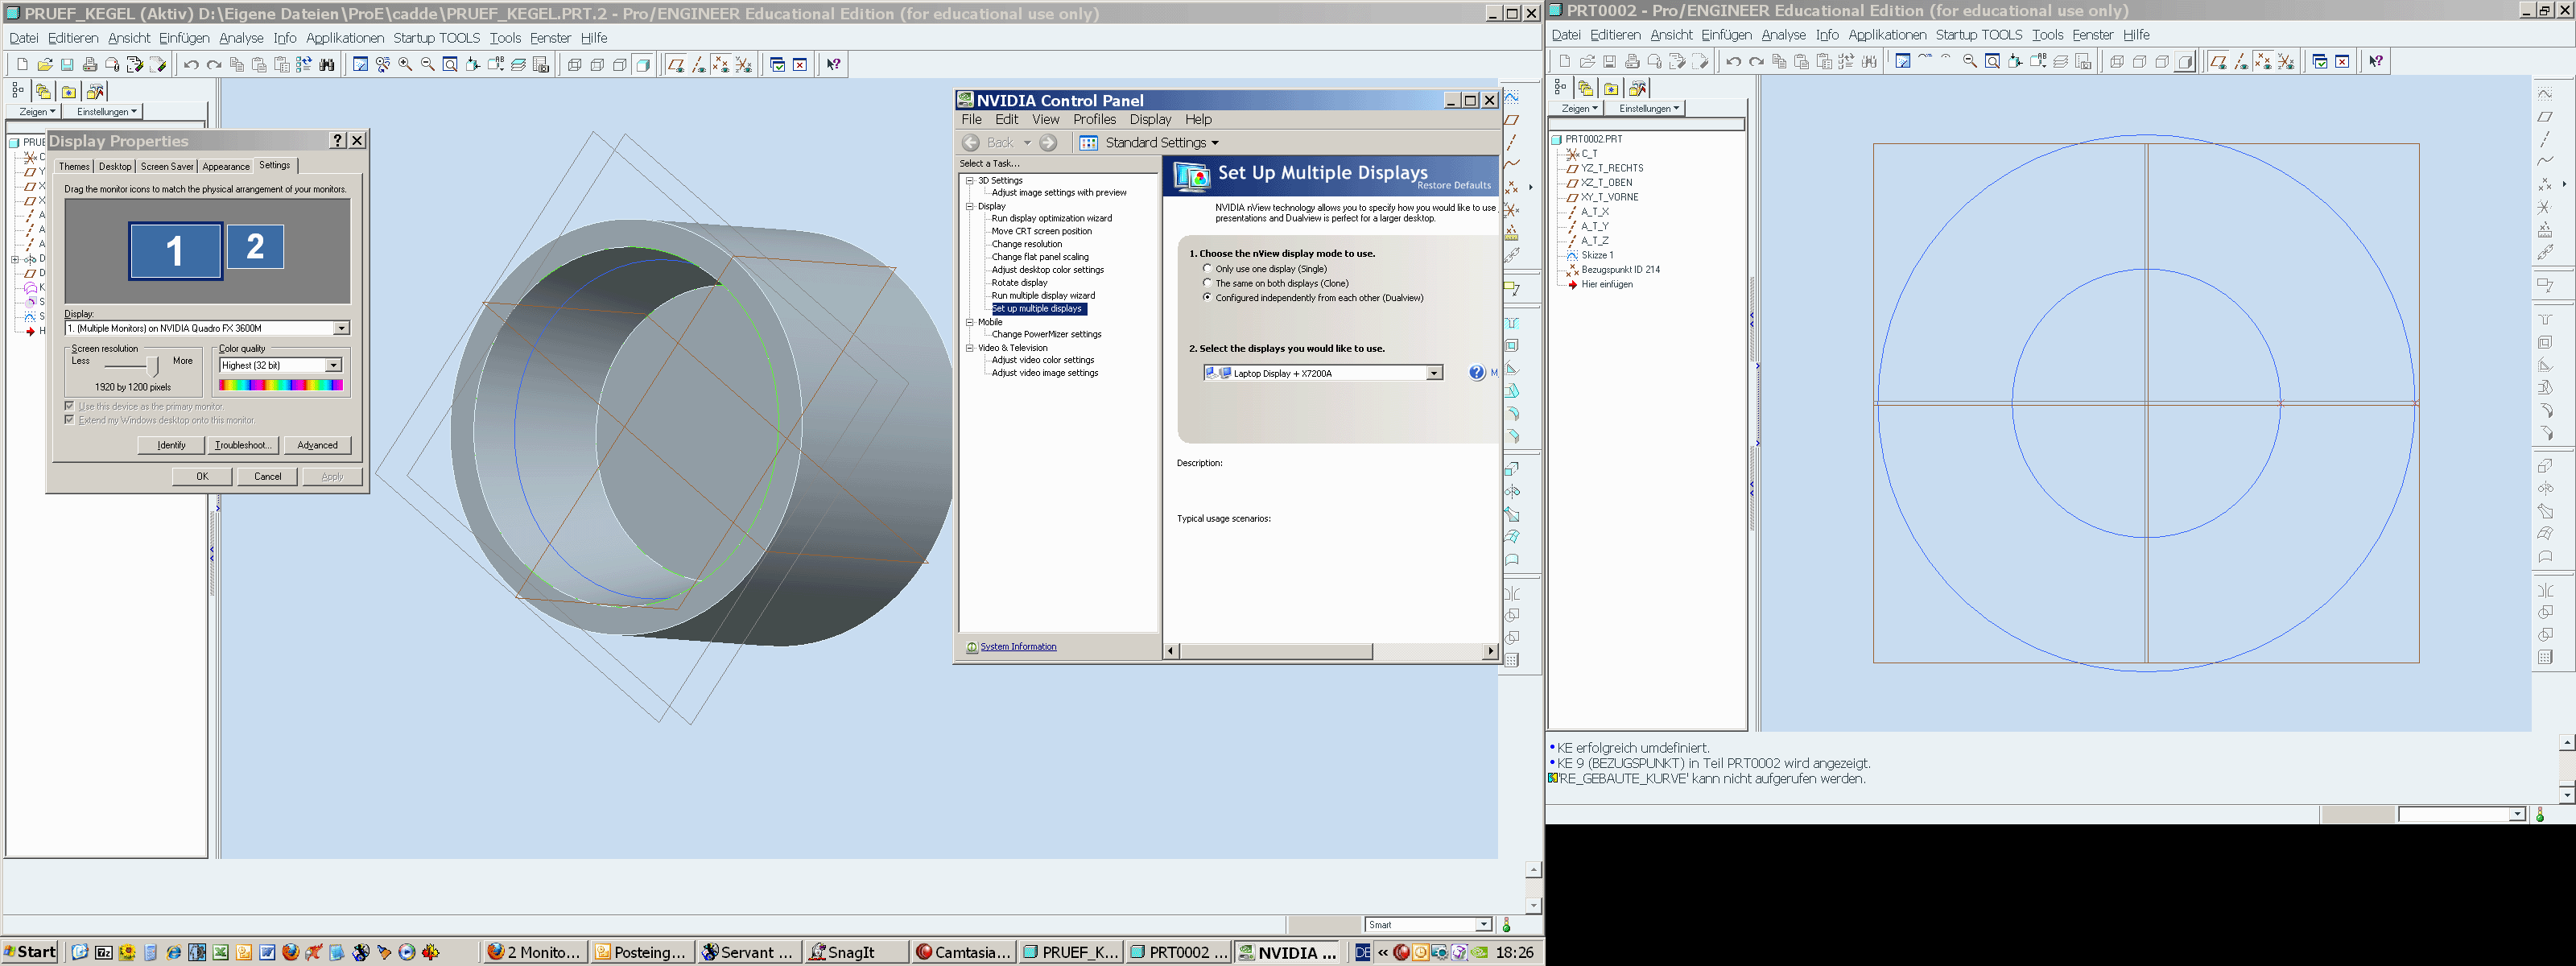Model tree tab icon in PRUEF_KEGEL navigator
2576x966 pixels.
pyautogui.click(x=18, y=90)
